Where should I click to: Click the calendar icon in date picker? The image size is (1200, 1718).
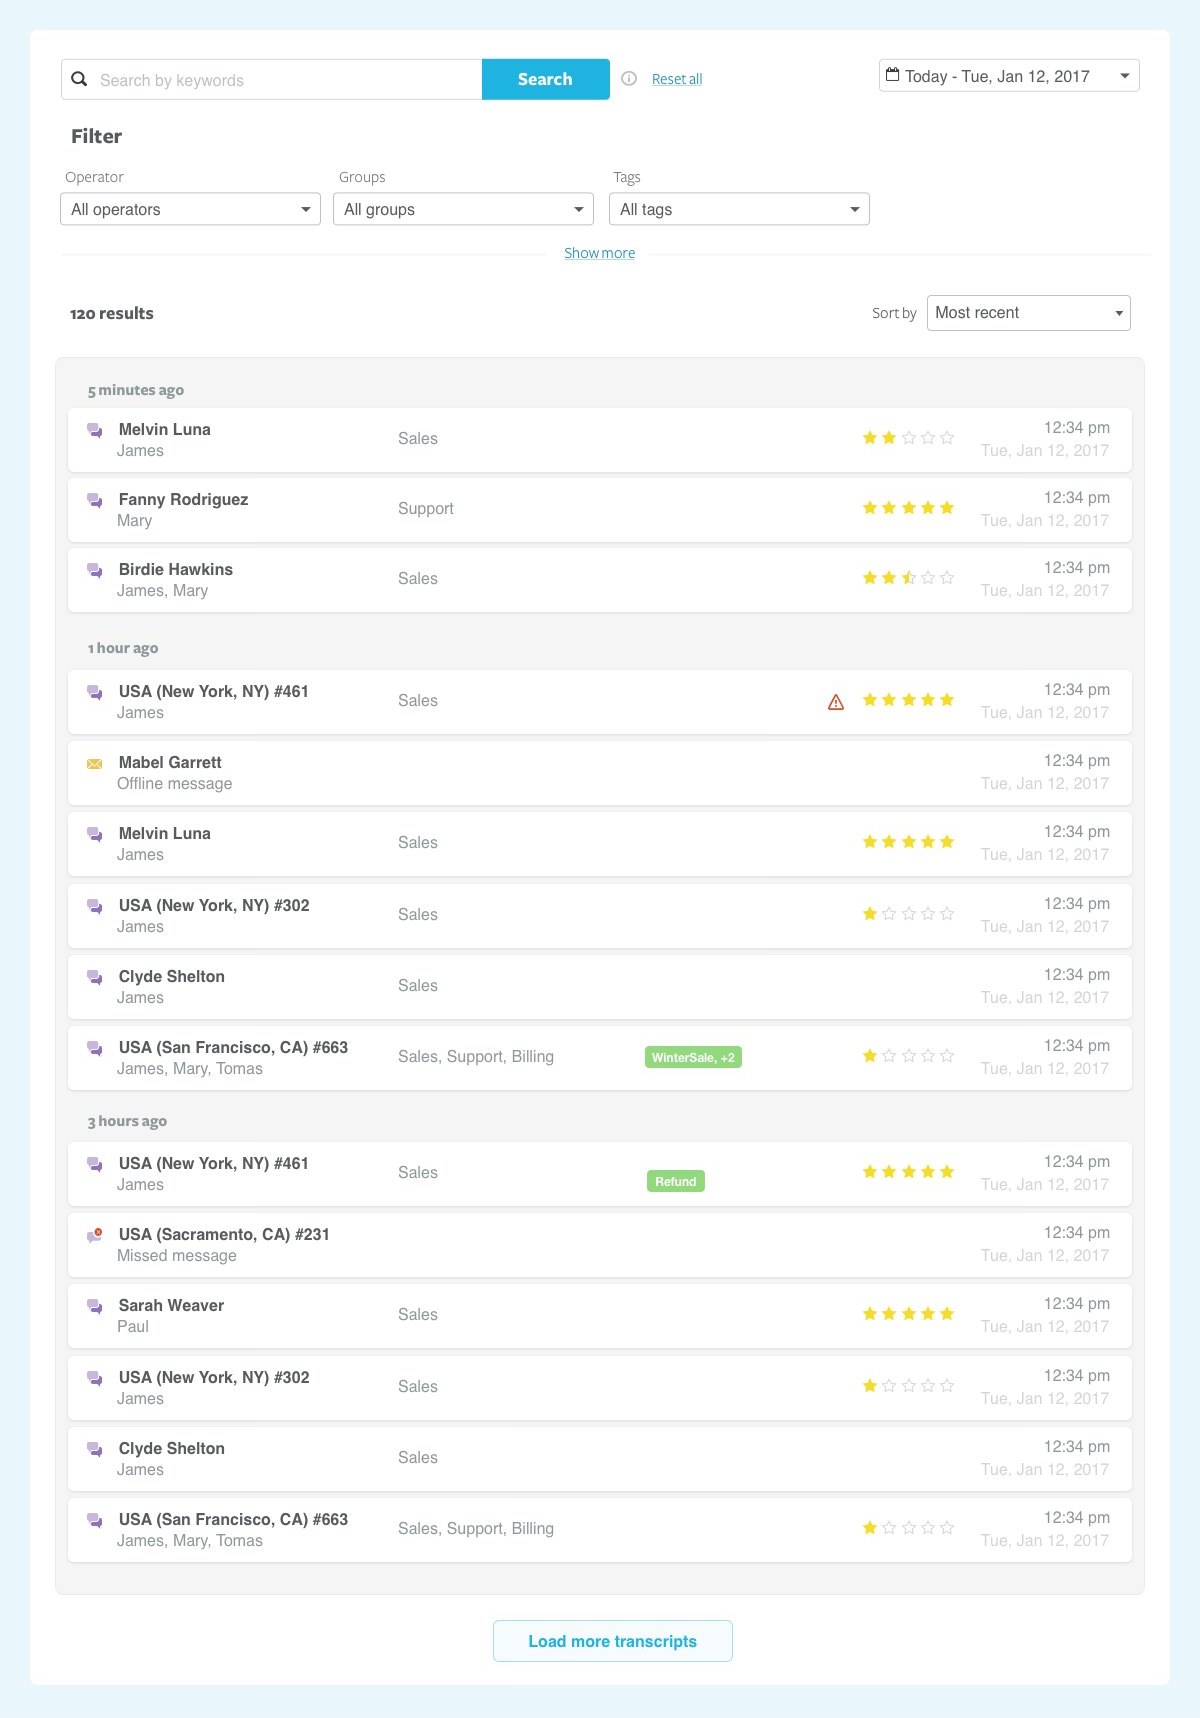pyautogui.click(x=893, y=75)
